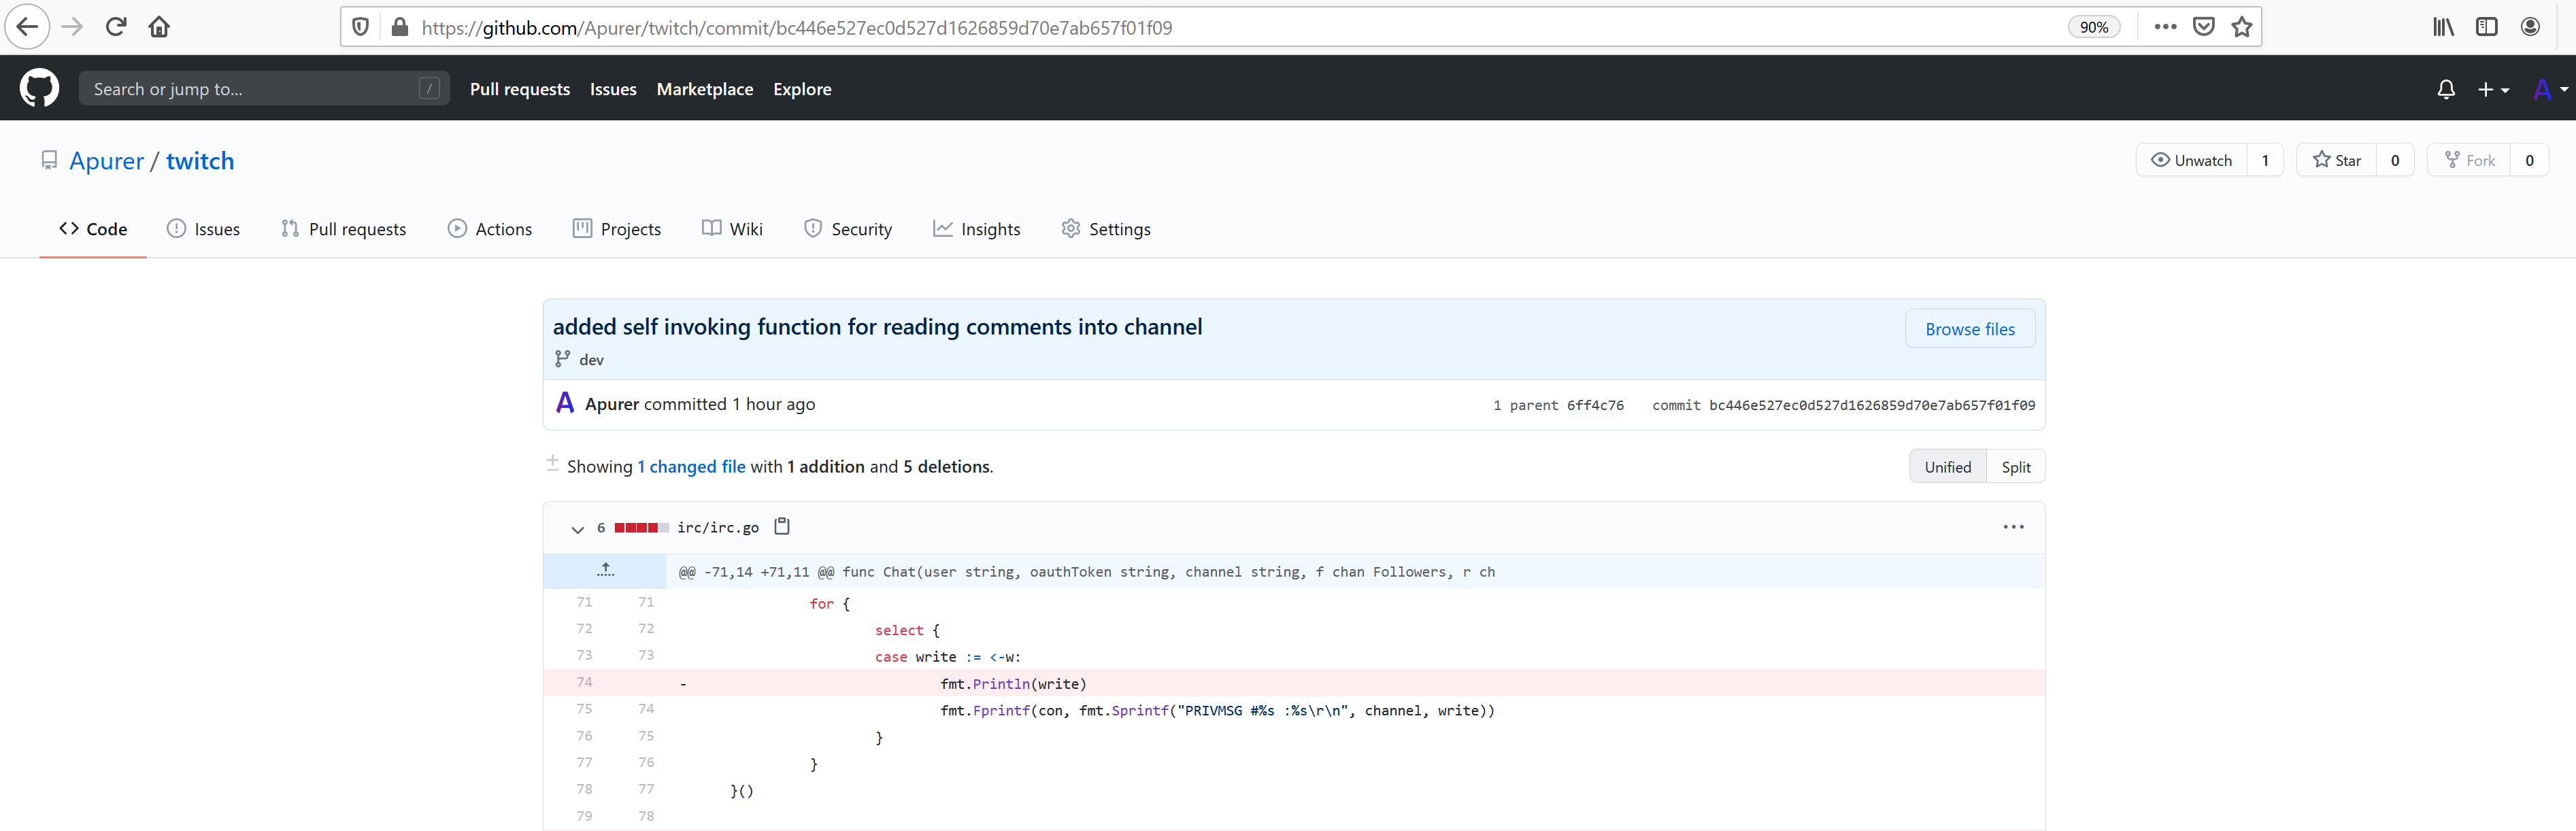
Task: Open the Apurer commit author avatar
Action: [565, 403]
